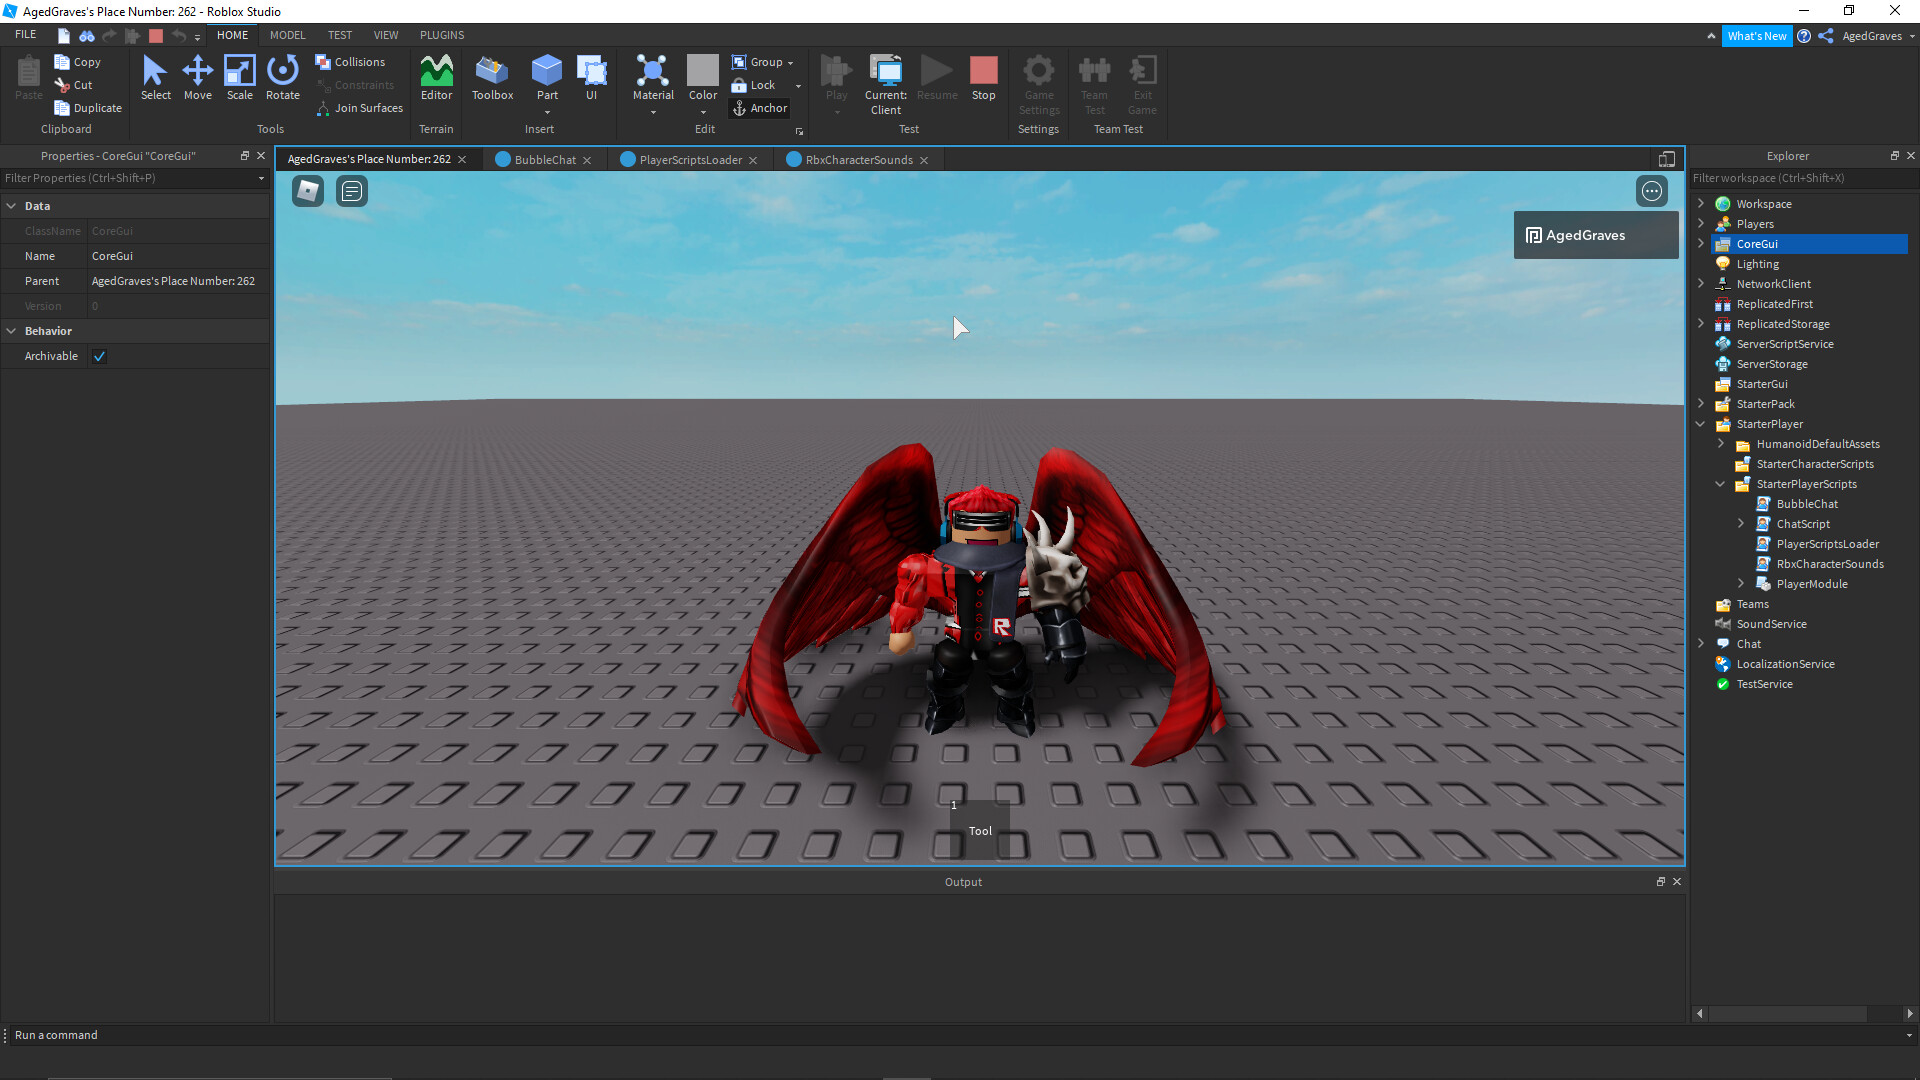This screenshot has width=1920, height=1080.
Task: Collapse the Data properties section
Action: [x=11, y=206]
